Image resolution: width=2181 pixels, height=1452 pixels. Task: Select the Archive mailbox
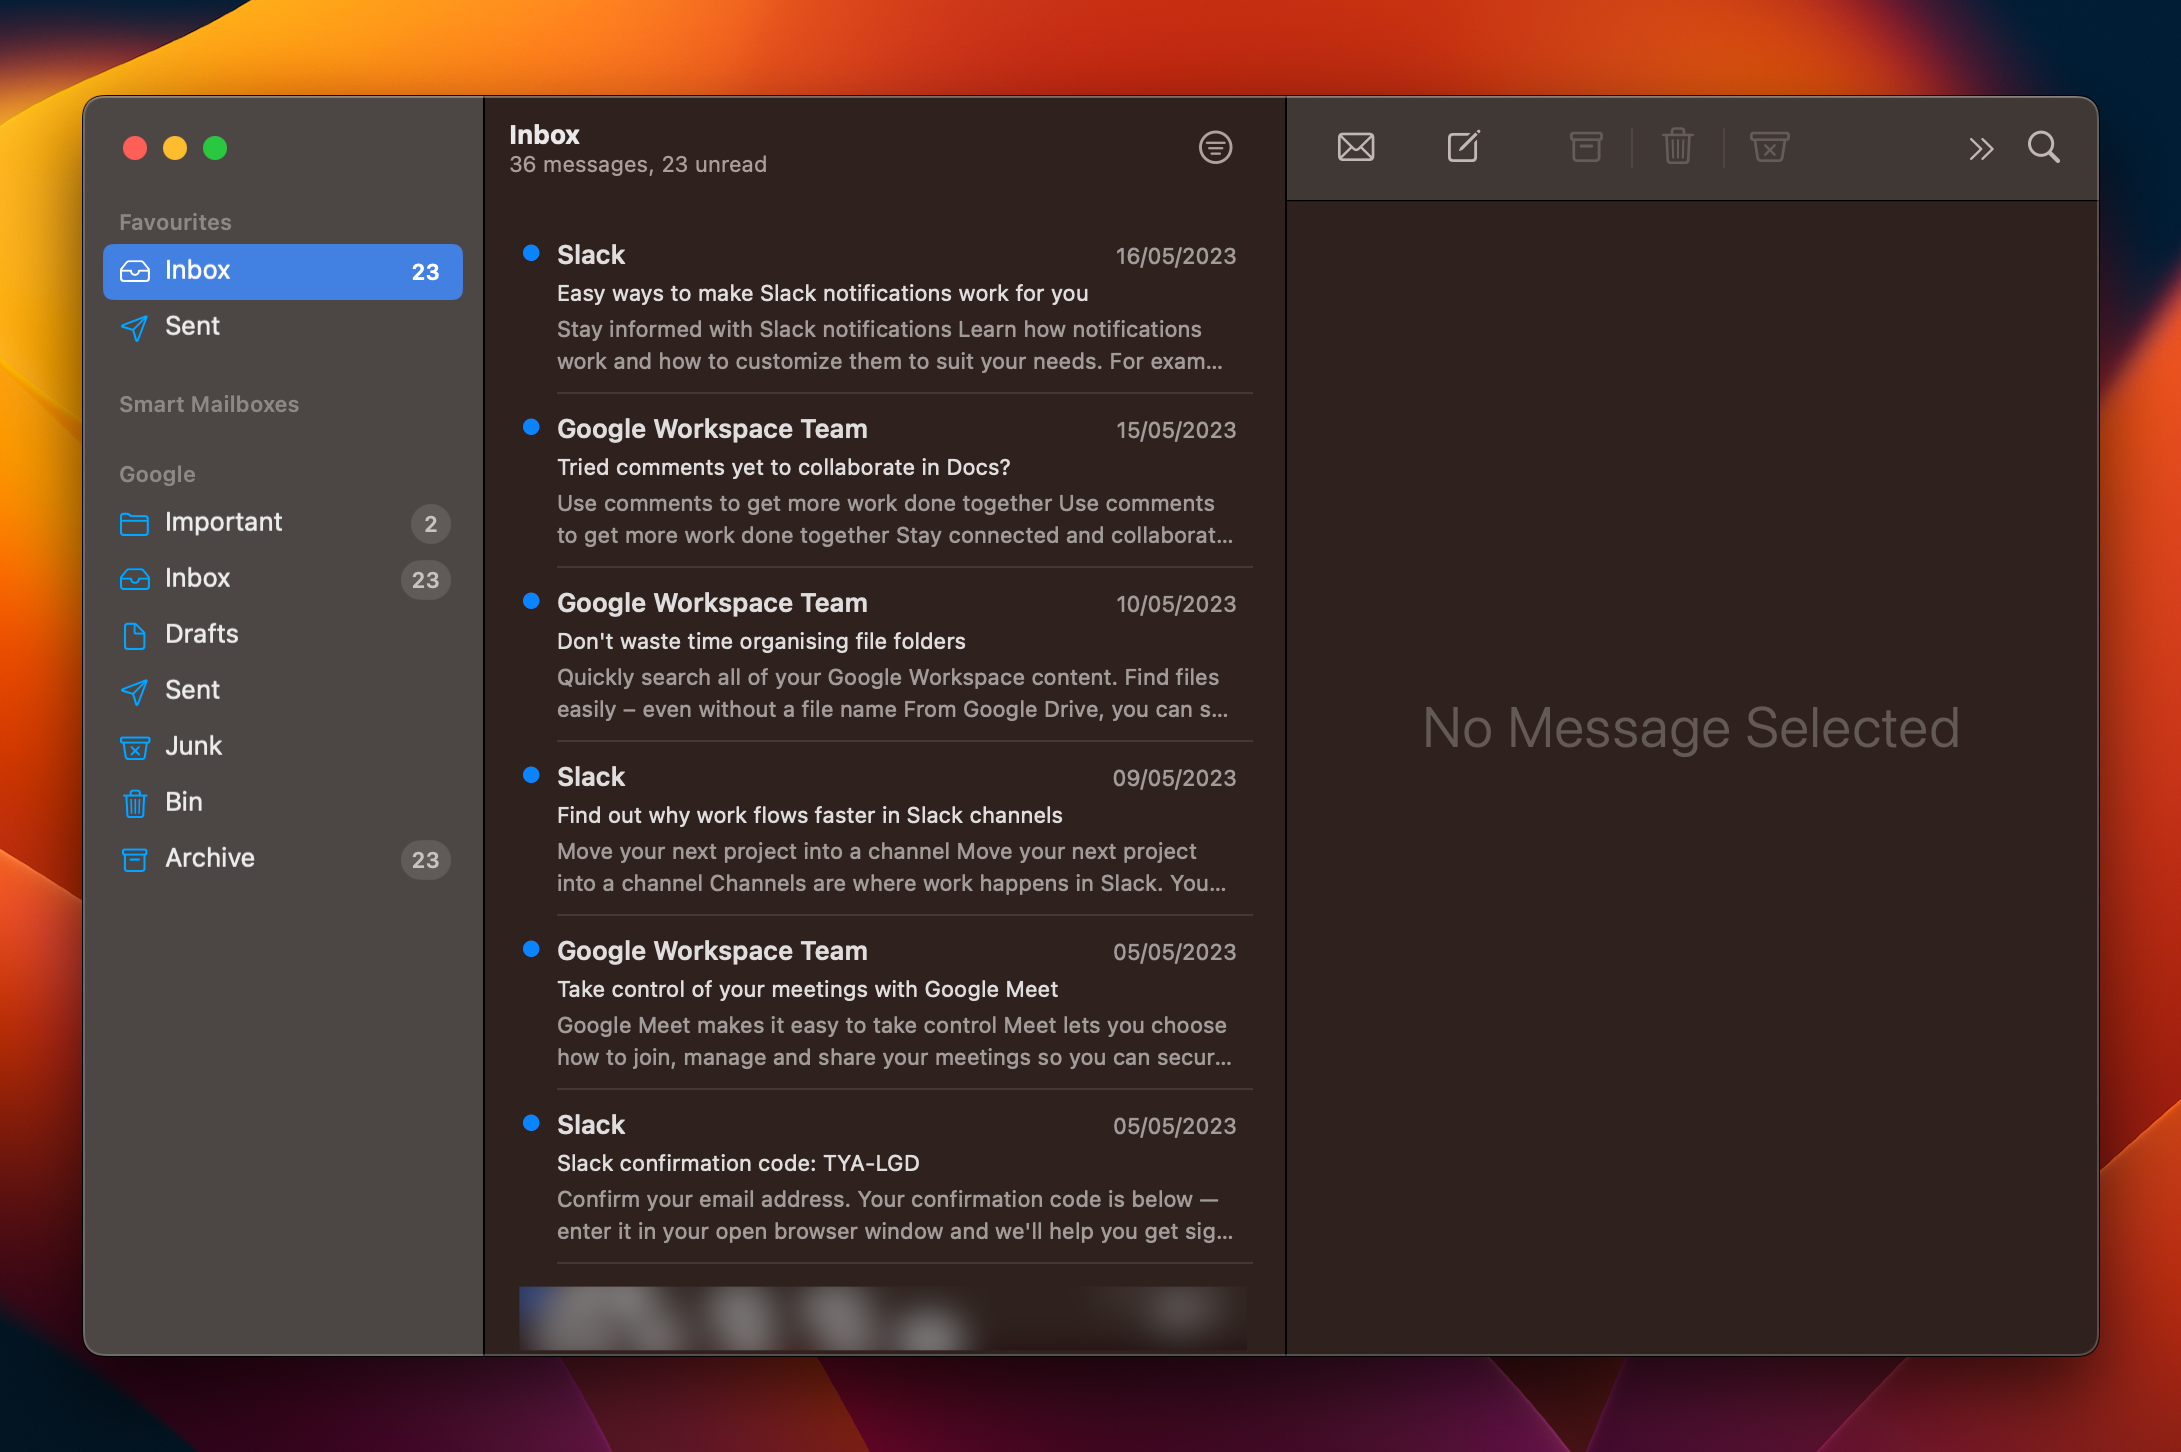(209, 858)
